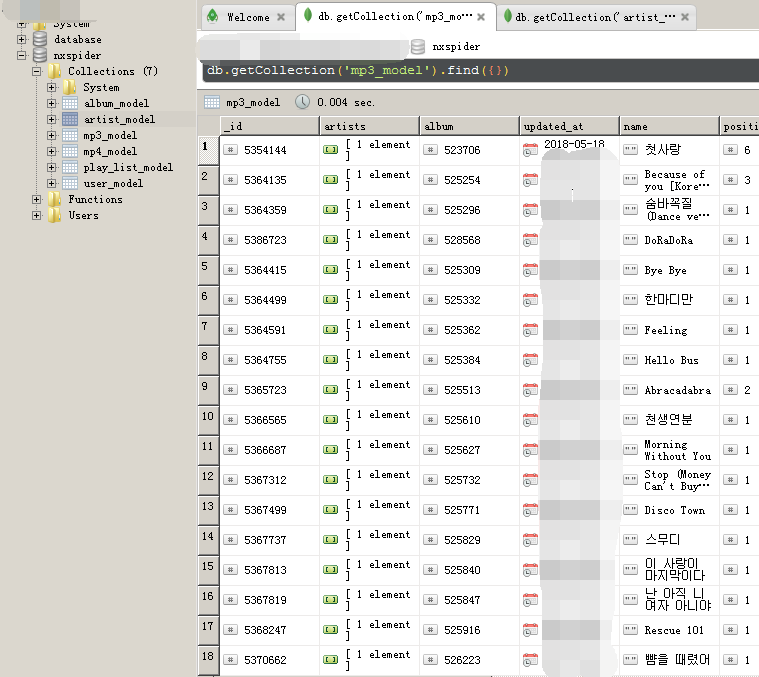759x677 pixels.
Task: Click the _id value 5370662
Action: [265, 660]
